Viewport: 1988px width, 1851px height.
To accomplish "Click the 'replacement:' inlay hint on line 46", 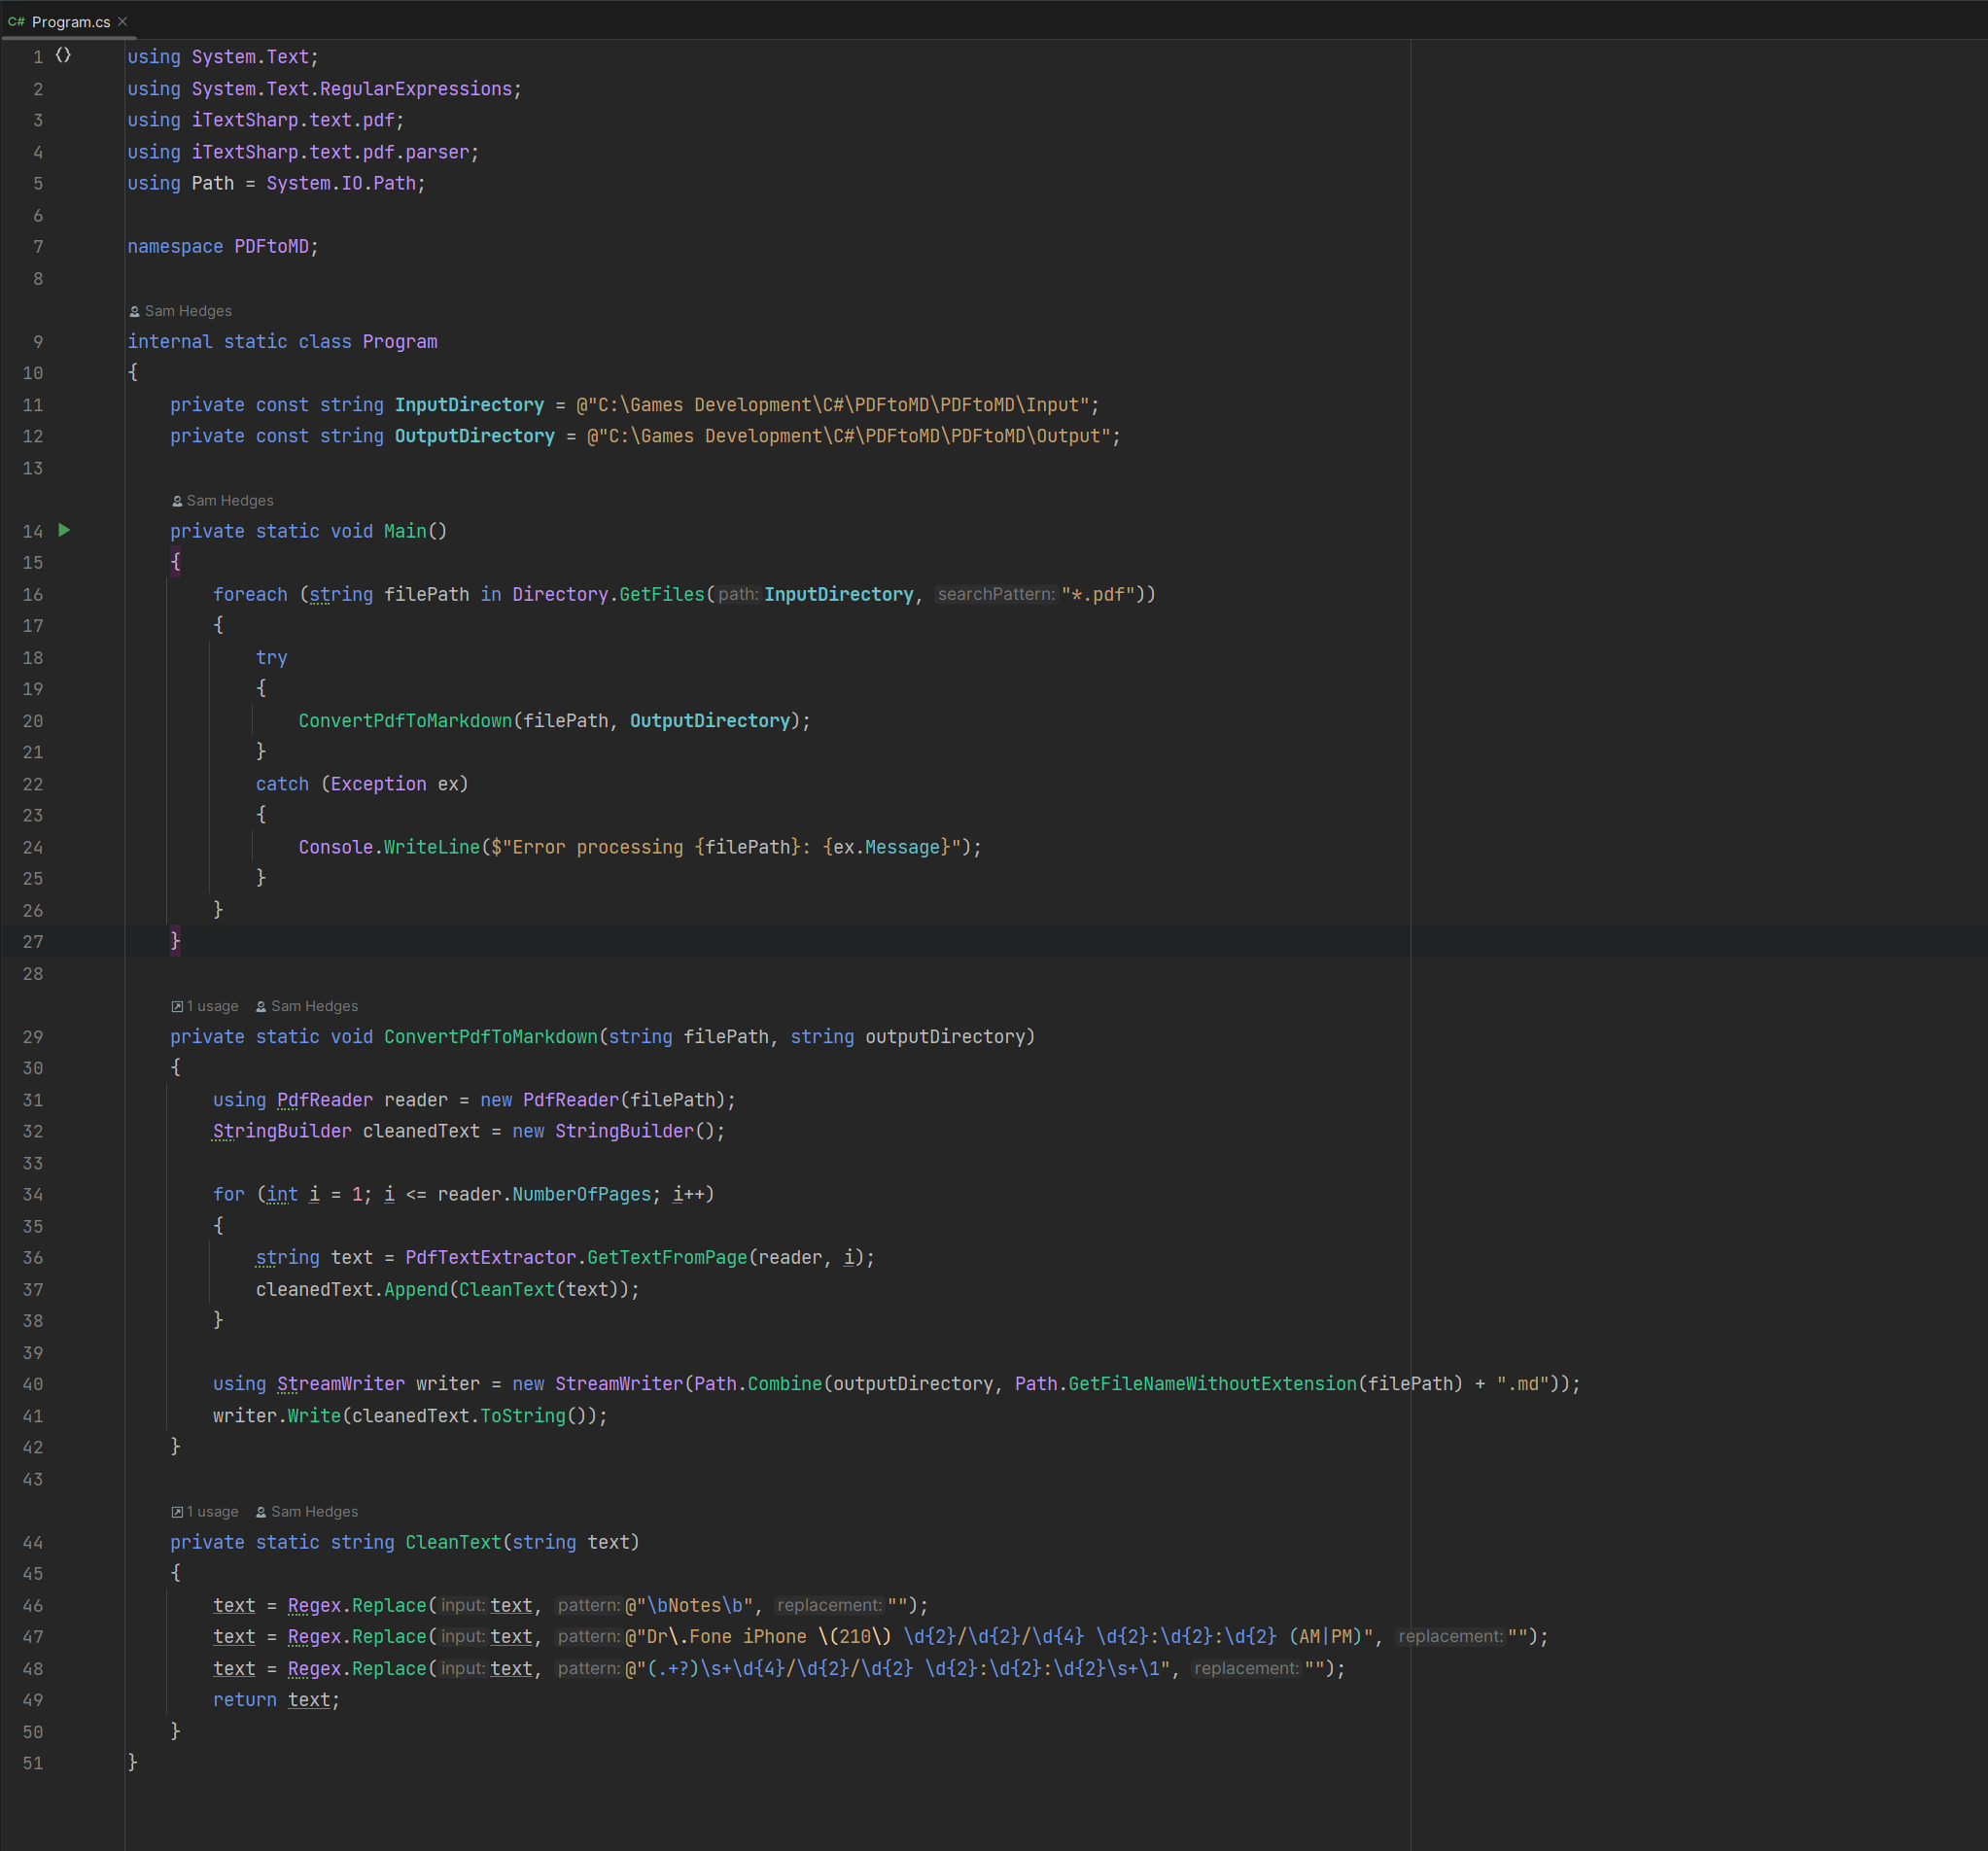I will [829, 1605].
